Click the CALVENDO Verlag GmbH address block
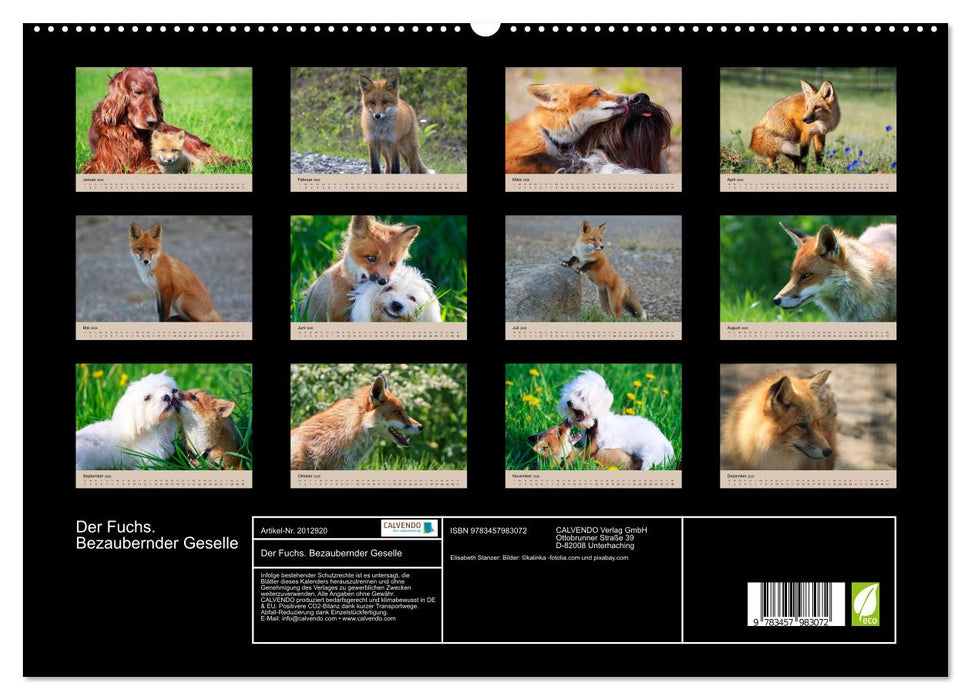 pos(600,535)
